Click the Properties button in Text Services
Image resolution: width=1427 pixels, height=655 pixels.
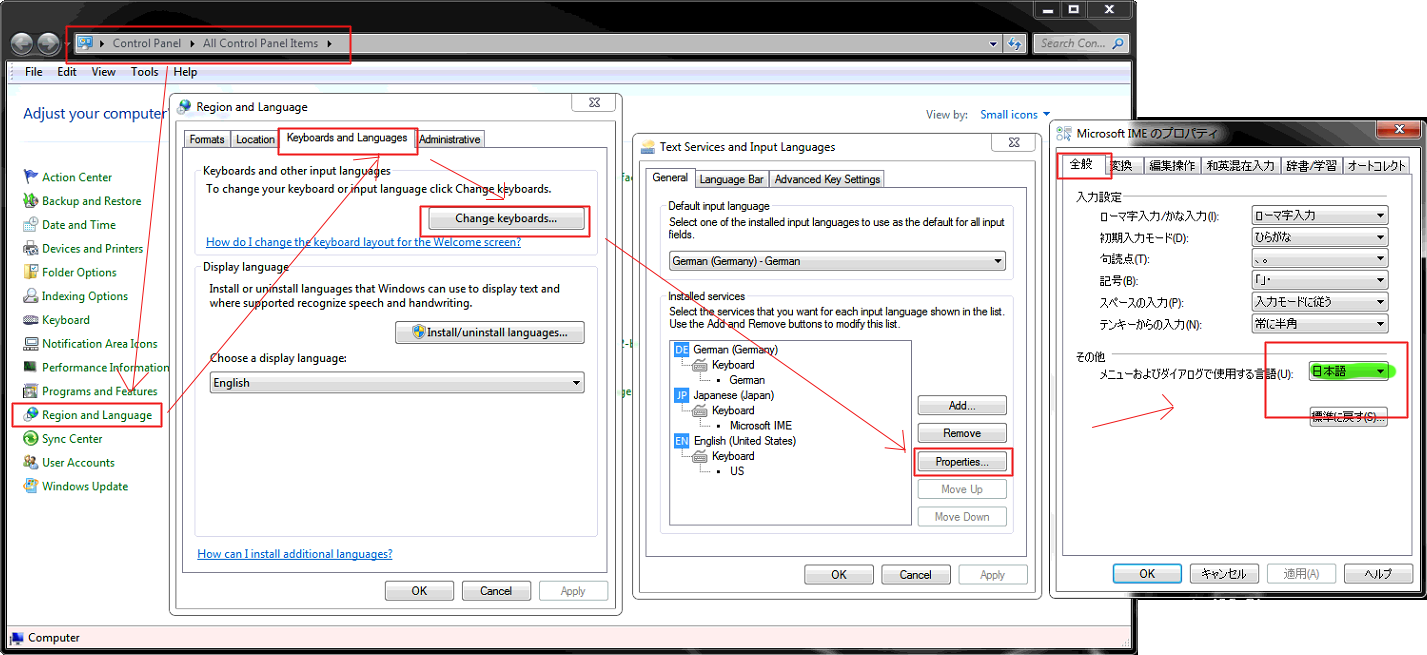(x=962, y=461)
